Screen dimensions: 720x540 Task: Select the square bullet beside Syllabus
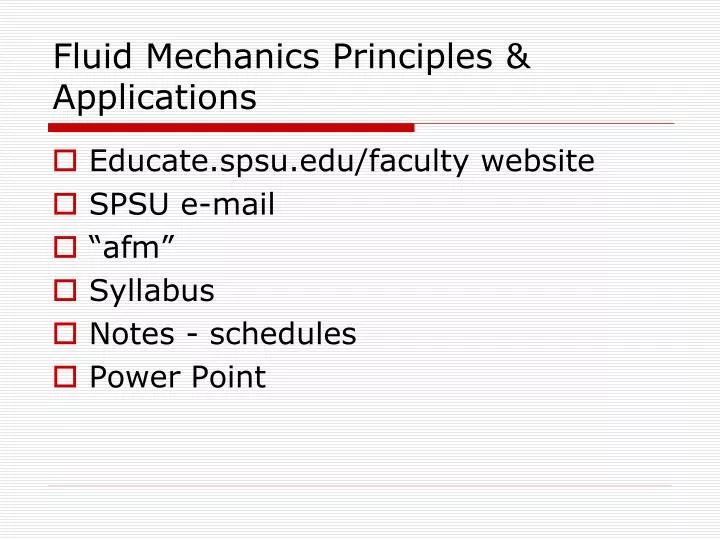[65, 290]
